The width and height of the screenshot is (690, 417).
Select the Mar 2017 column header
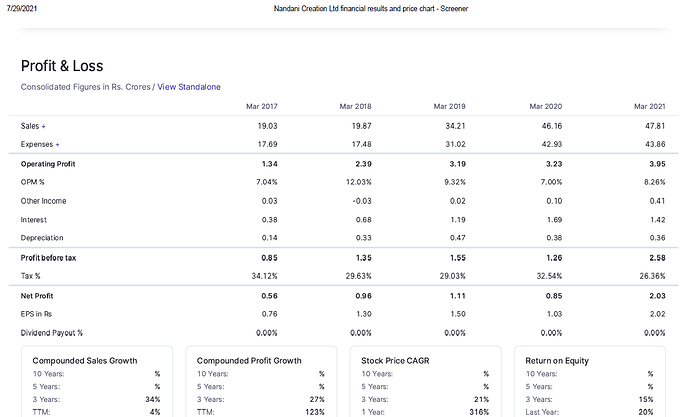pyautogui.click(x=262, y=106)
